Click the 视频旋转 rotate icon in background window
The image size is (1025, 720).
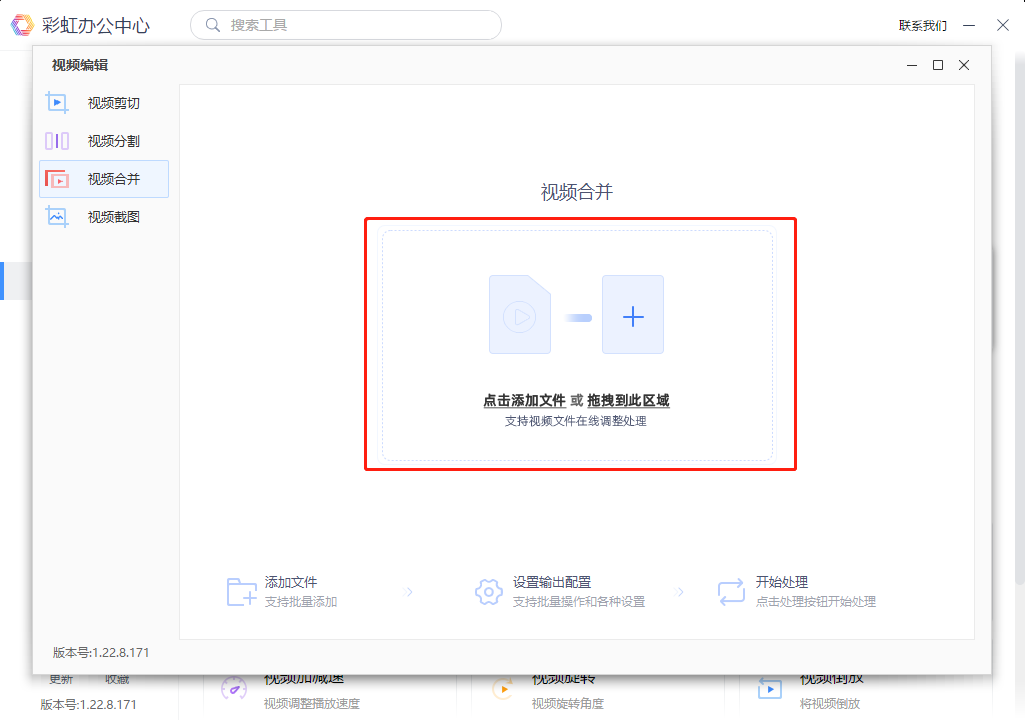[x=503, y=689]
